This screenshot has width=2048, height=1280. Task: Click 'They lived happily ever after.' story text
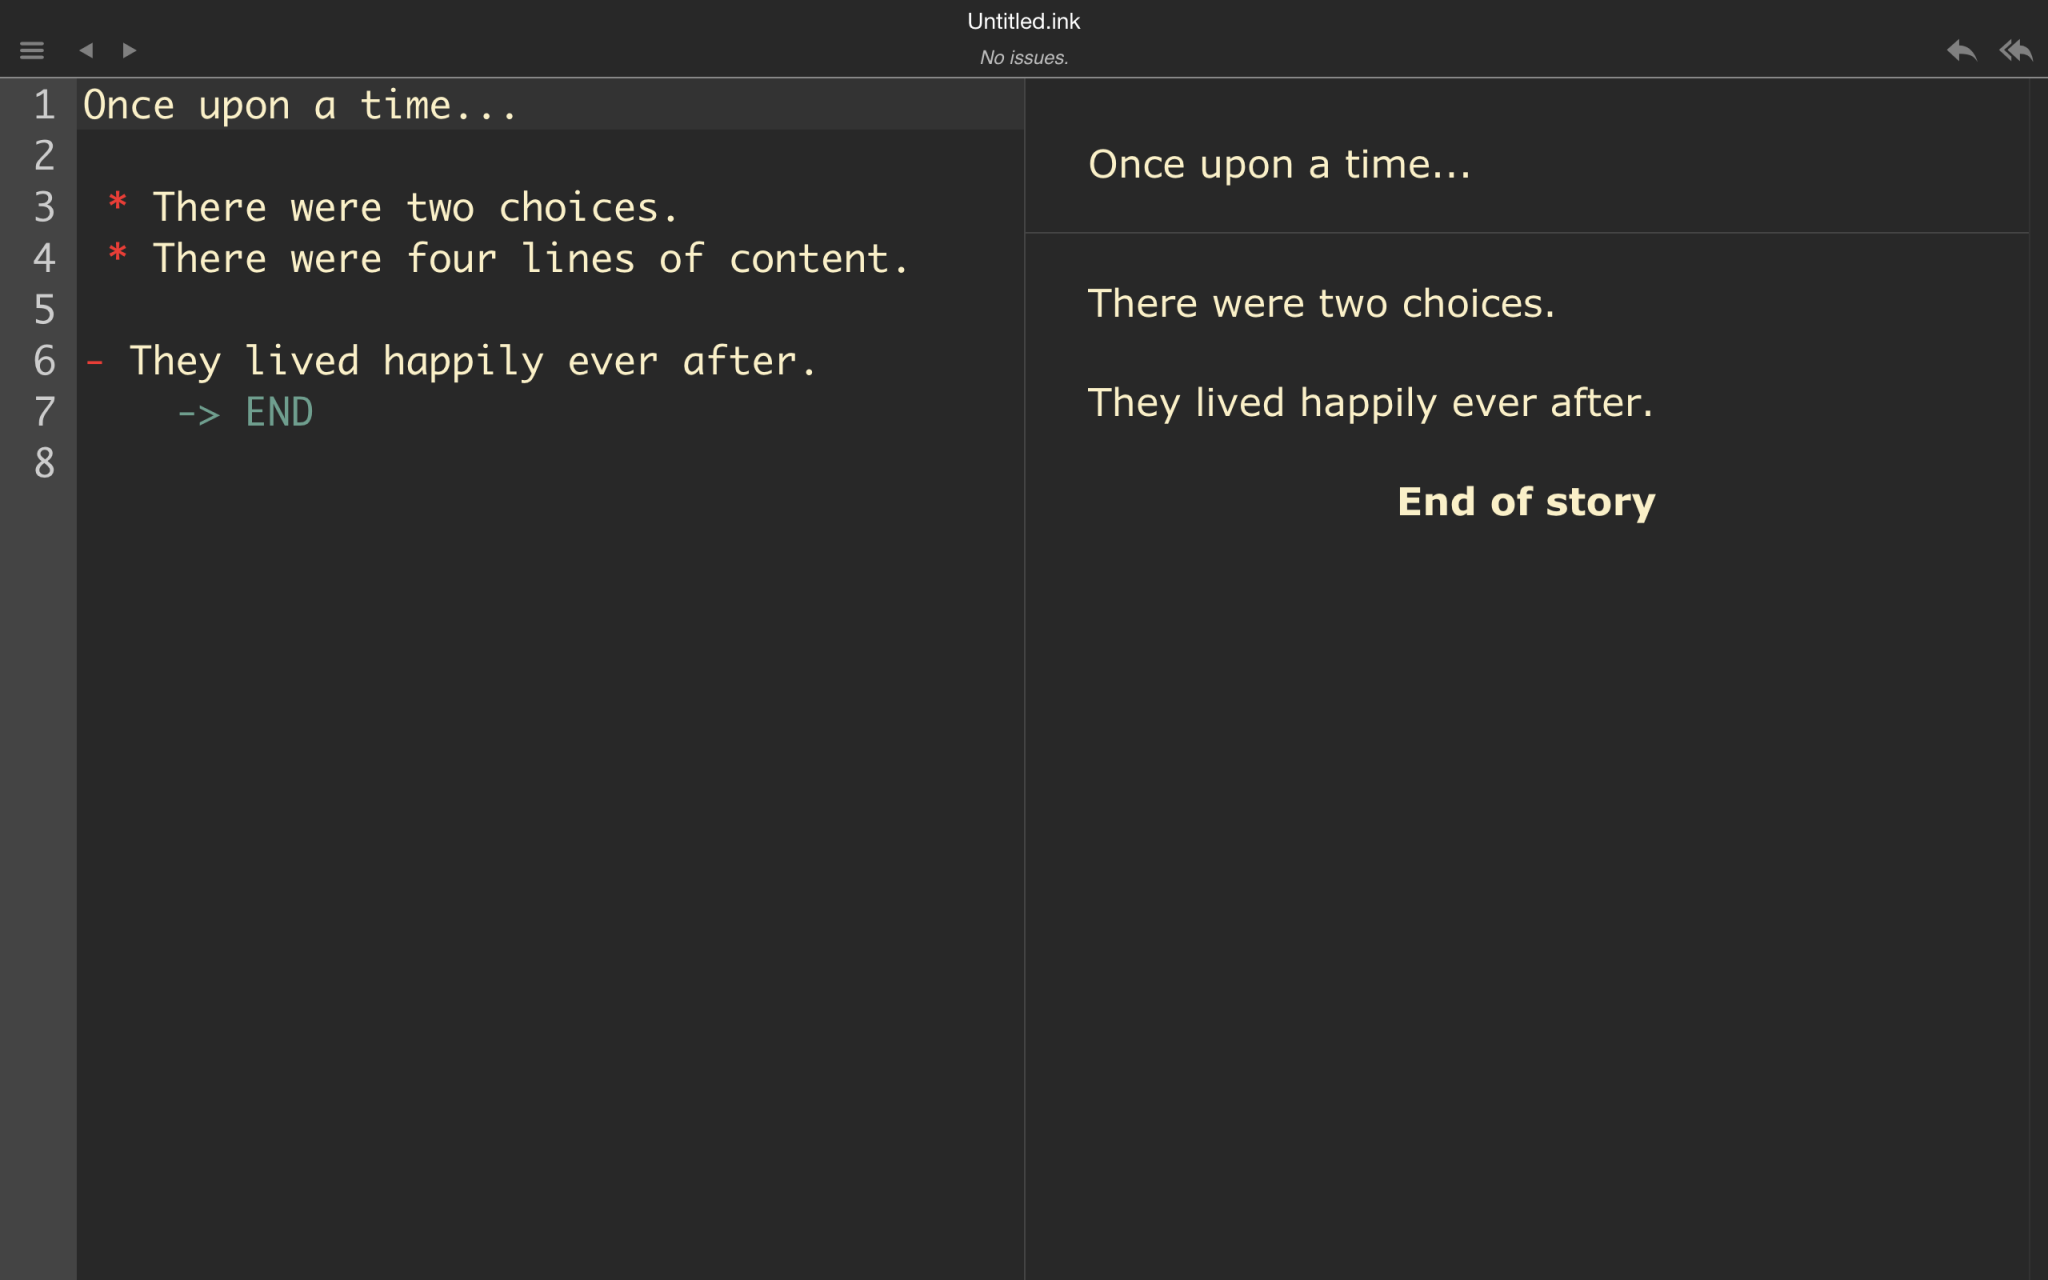tap(1370, 401)
